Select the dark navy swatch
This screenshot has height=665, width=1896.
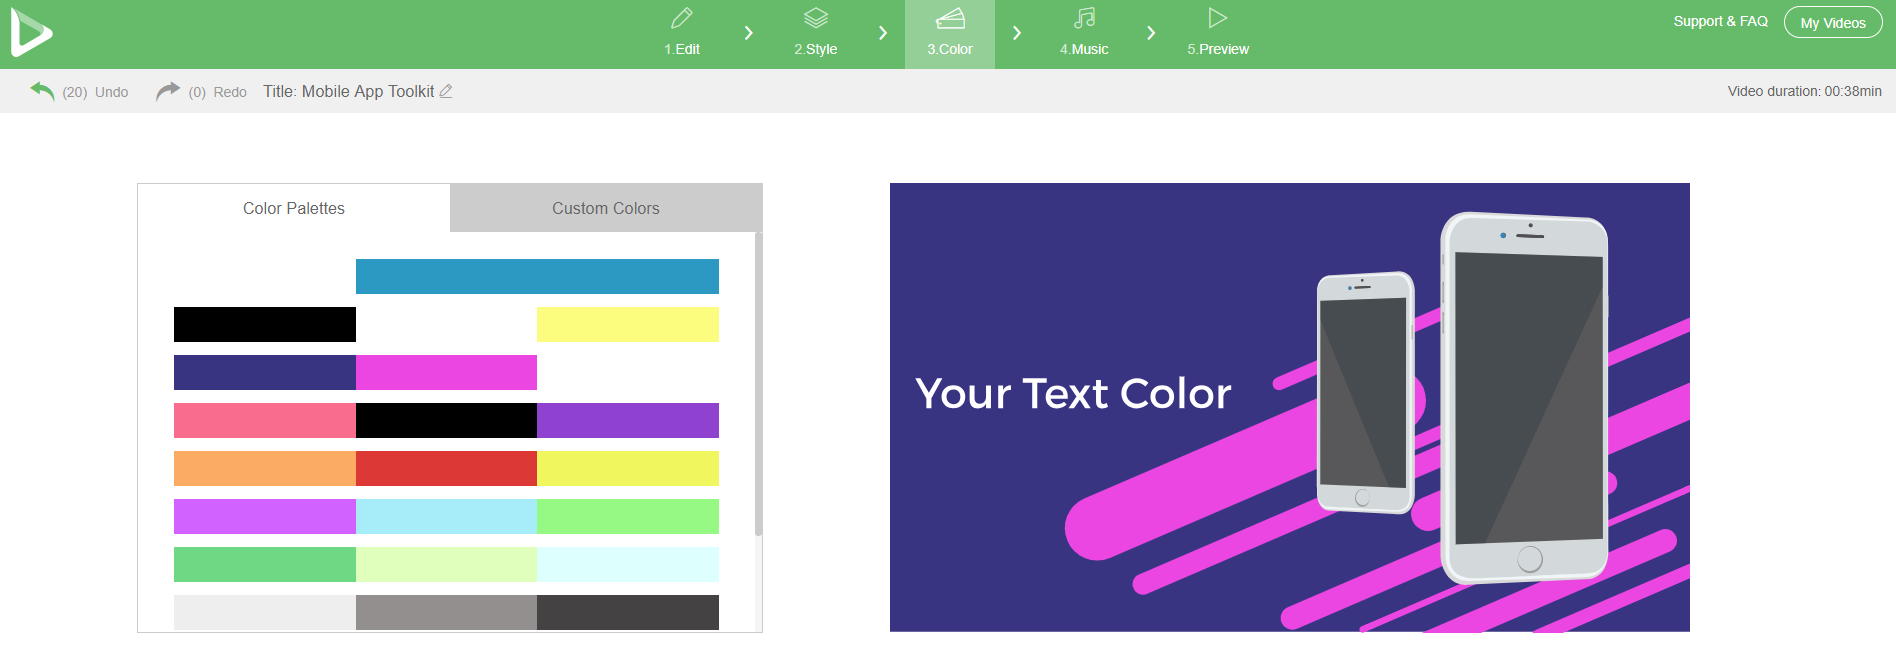265,372
